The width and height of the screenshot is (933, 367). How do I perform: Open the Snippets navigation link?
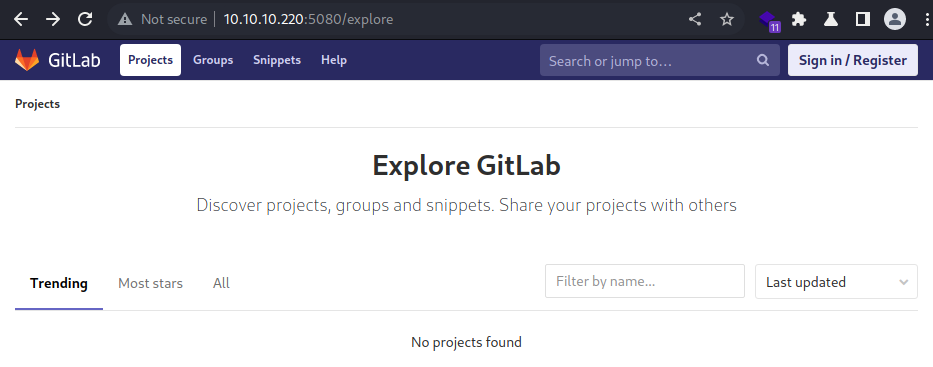277,60
